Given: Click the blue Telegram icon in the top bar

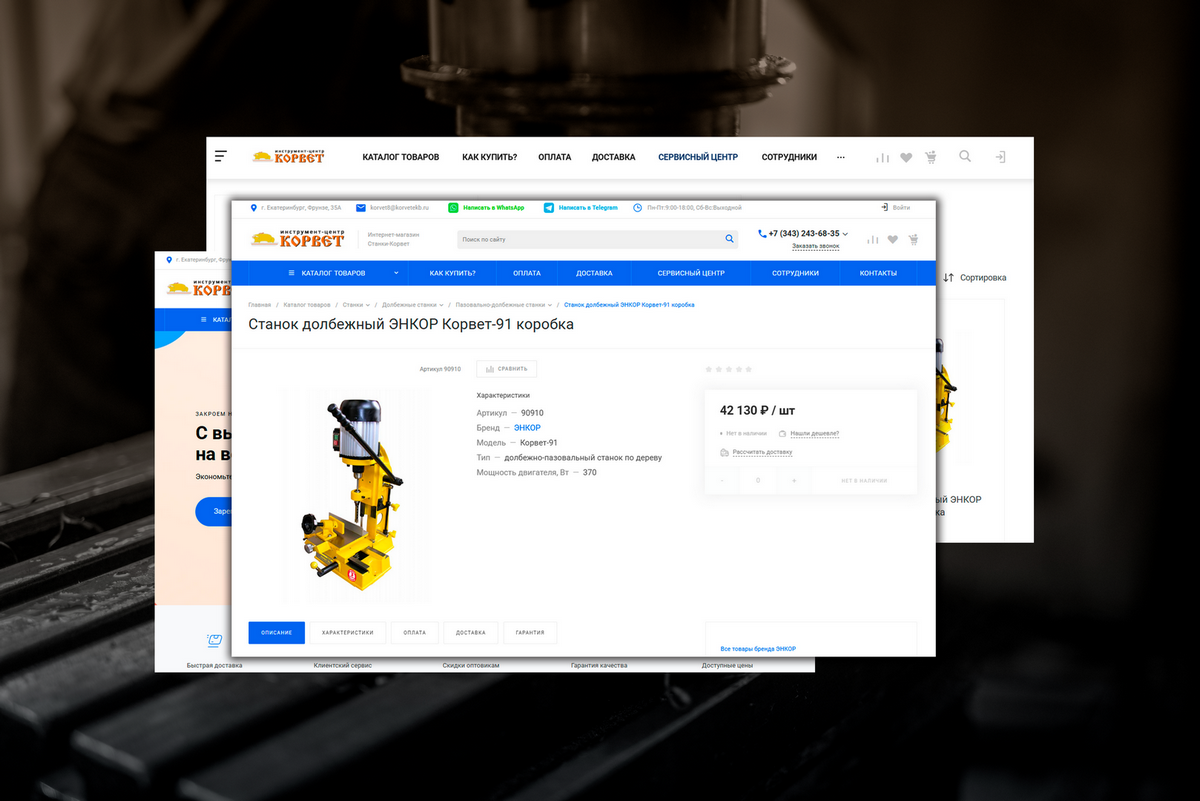Looking at the screenshot, I should pyautogui.click(x=548, y=207).
